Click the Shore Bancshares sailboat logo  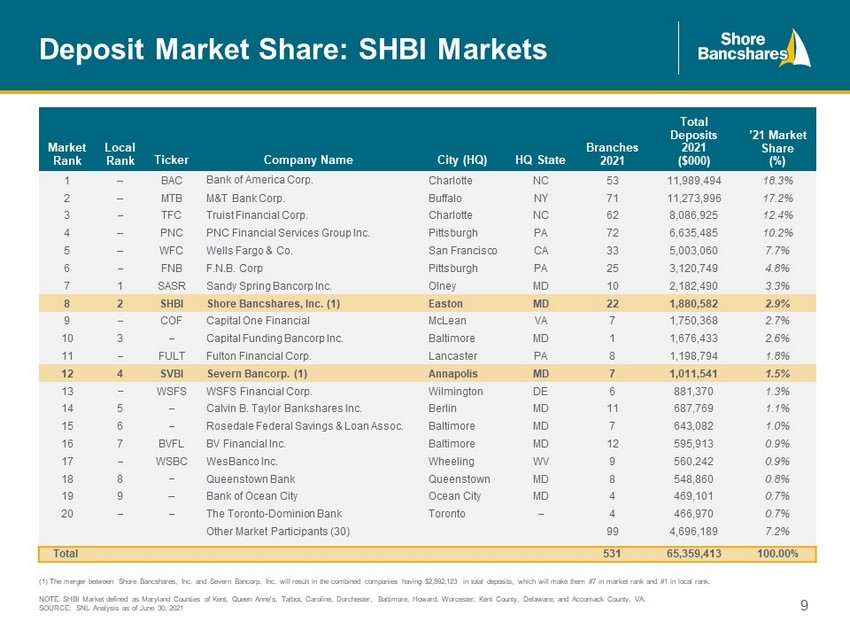coord(754,48)
